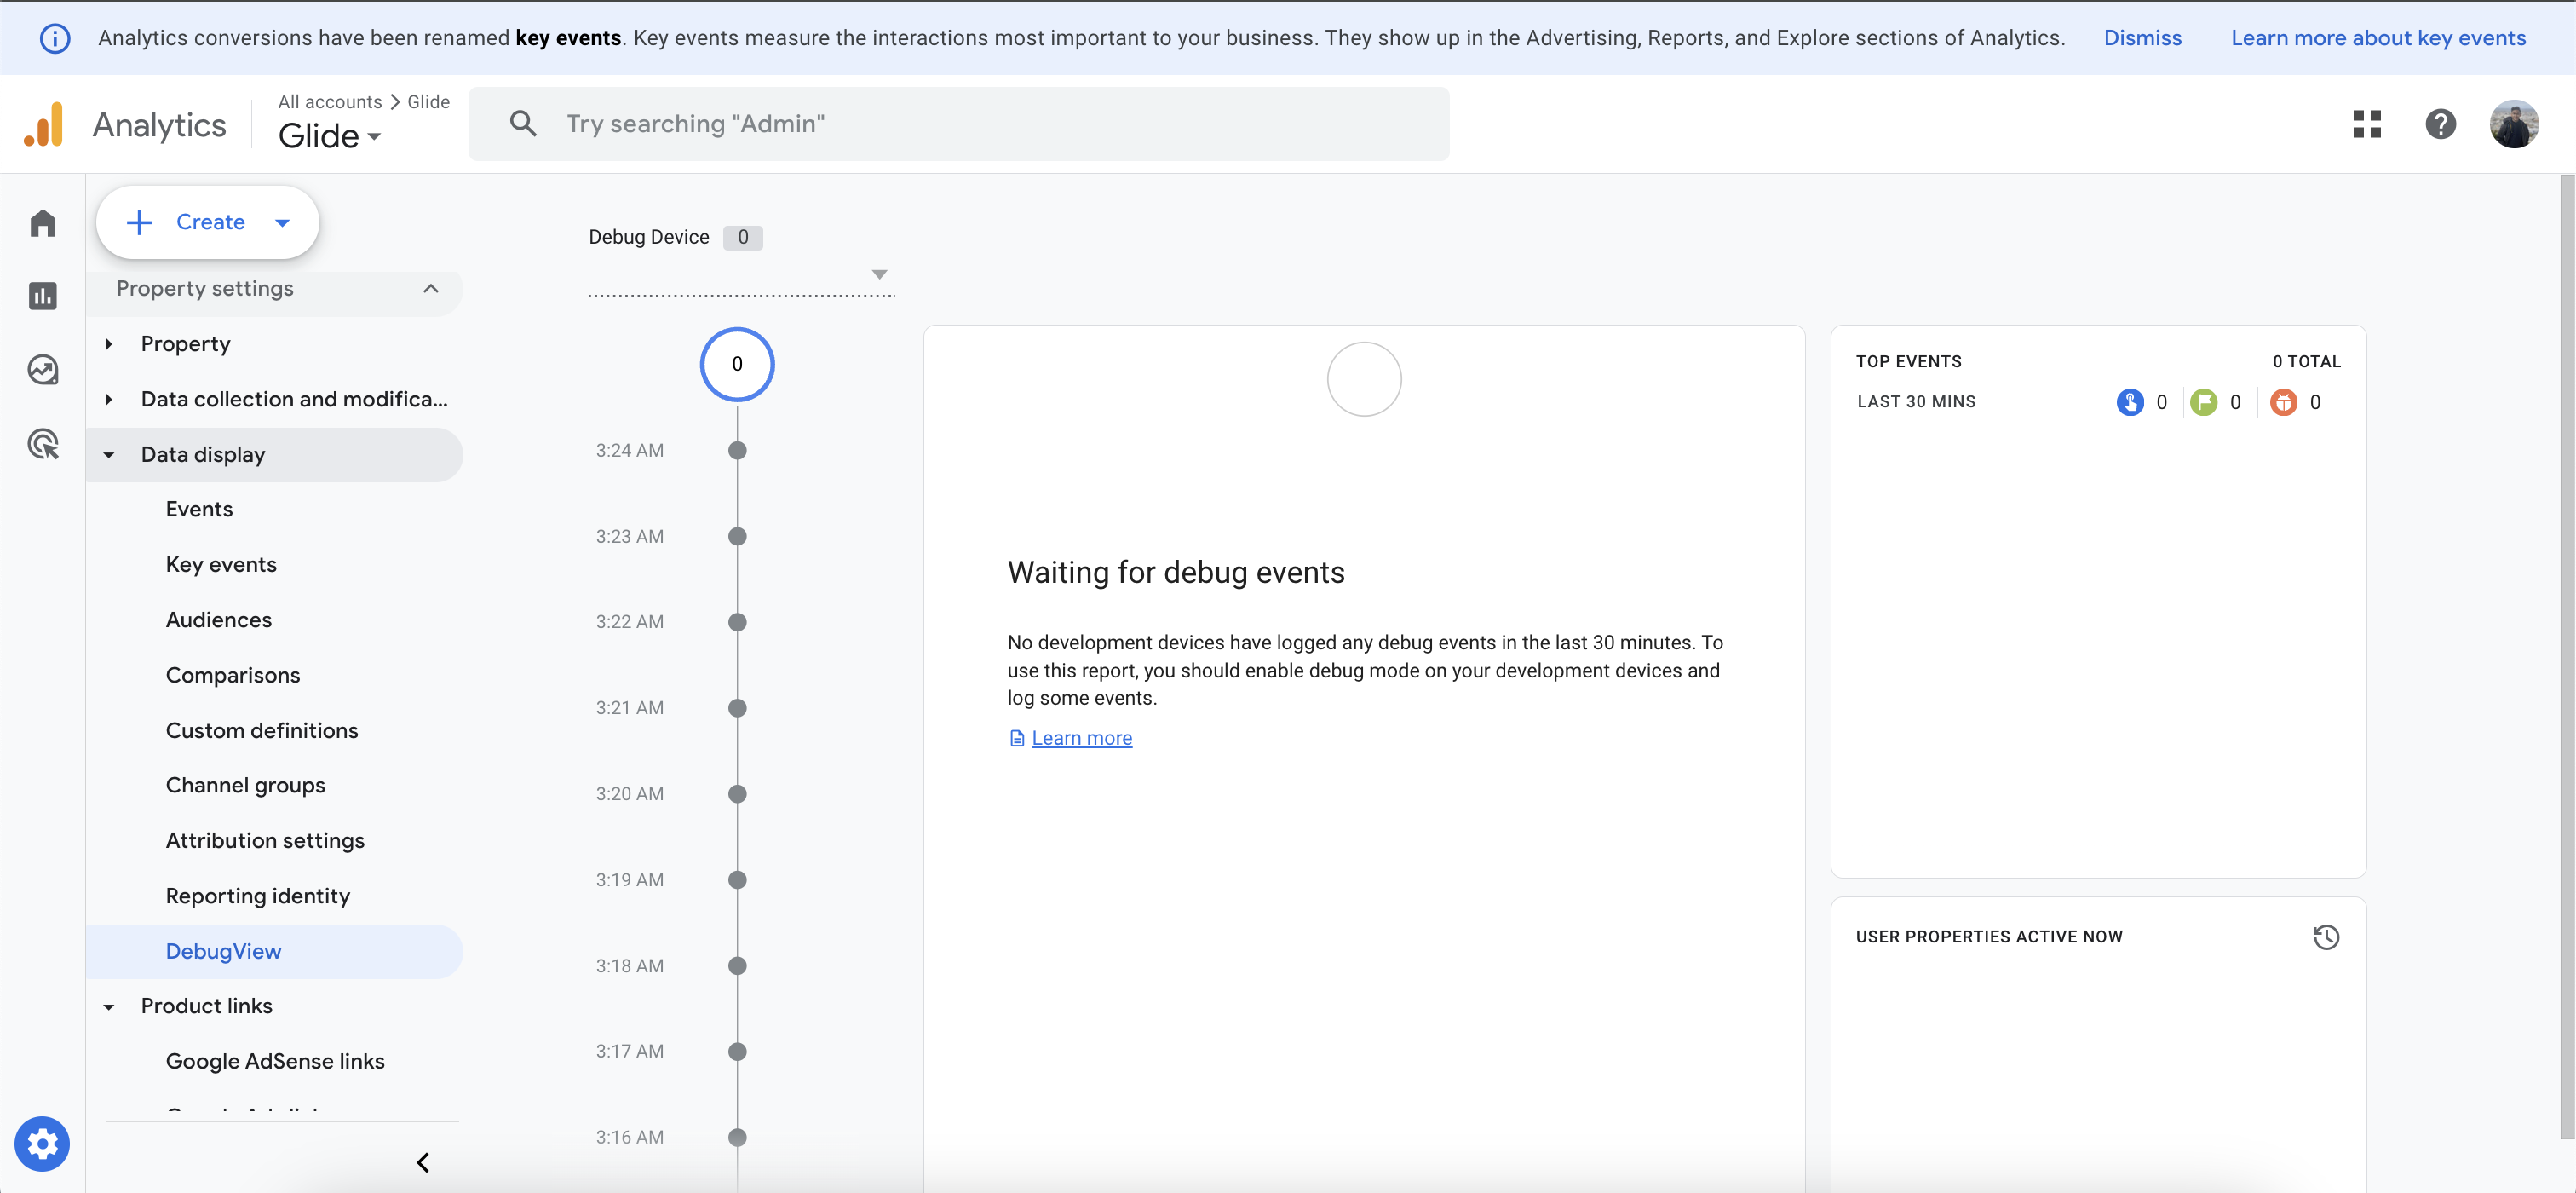The image size is (2576, 1193).
Task: Open the Debug Device dropdown arrow
Action: pos(879,274)
